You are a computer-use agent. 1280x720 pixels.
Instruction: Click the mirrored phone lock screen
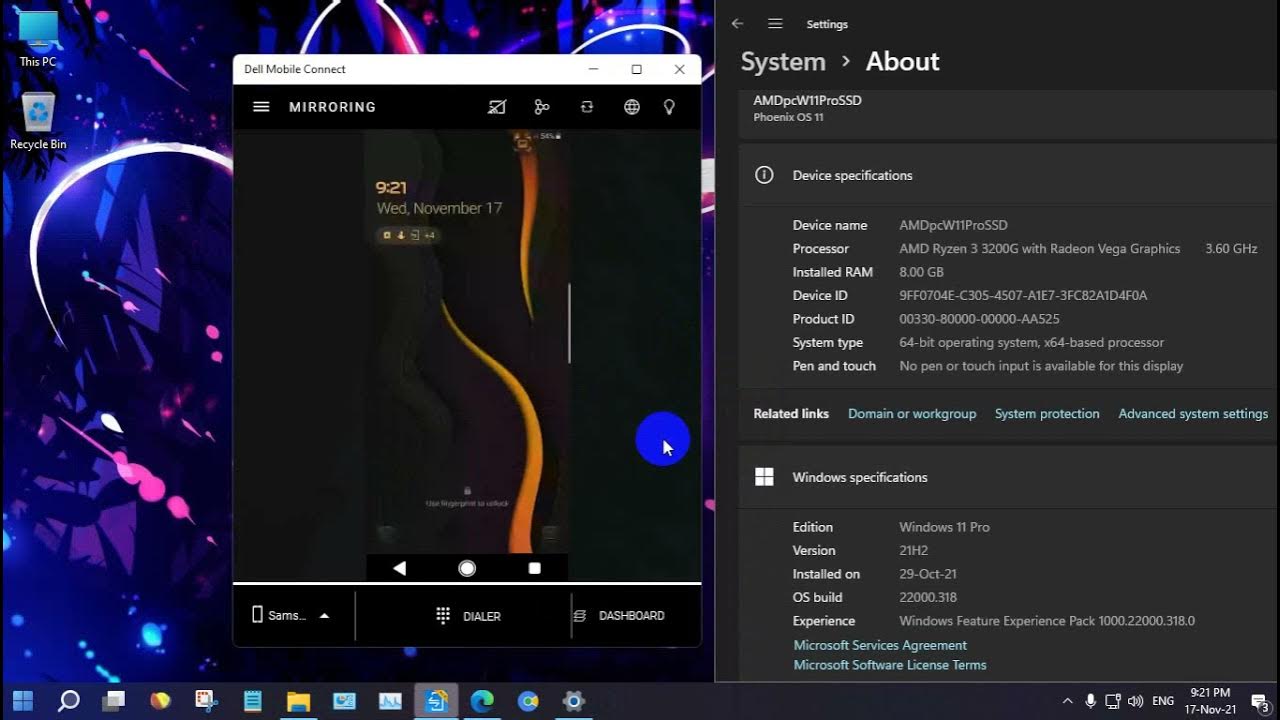(x=467, y=340)
